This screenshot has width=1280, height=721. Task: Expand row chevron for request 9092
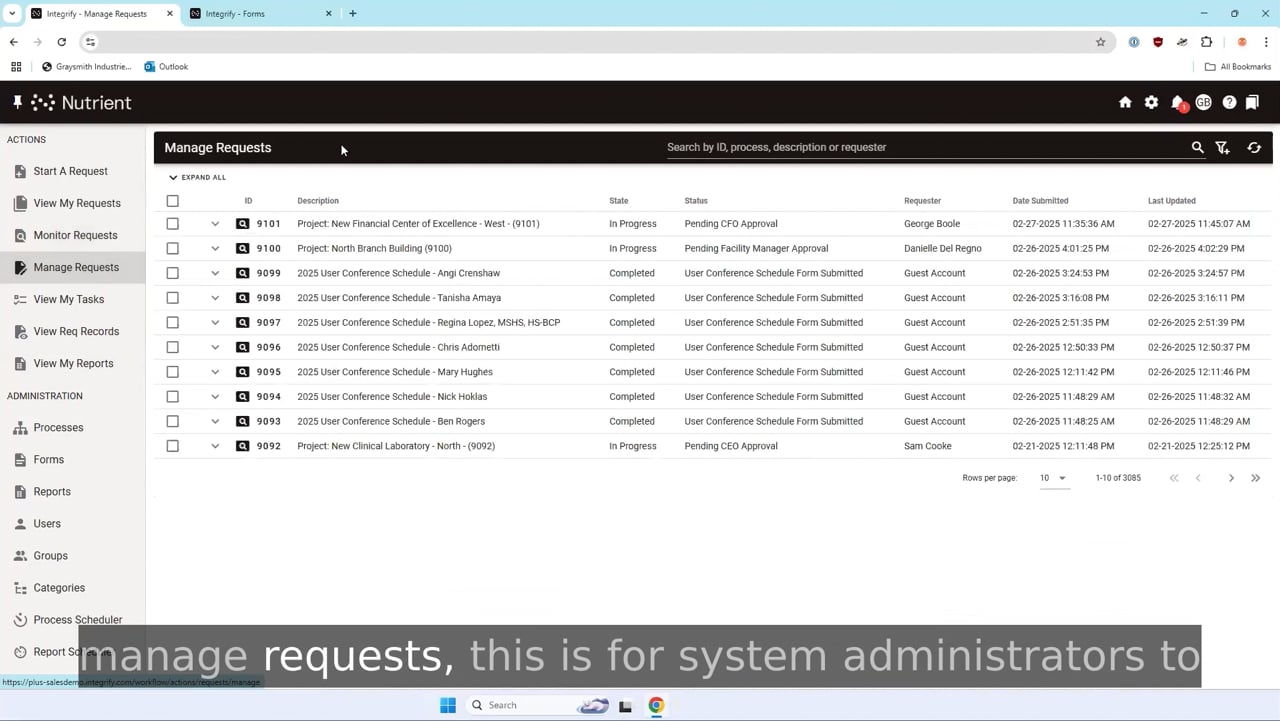coord(215,446)
